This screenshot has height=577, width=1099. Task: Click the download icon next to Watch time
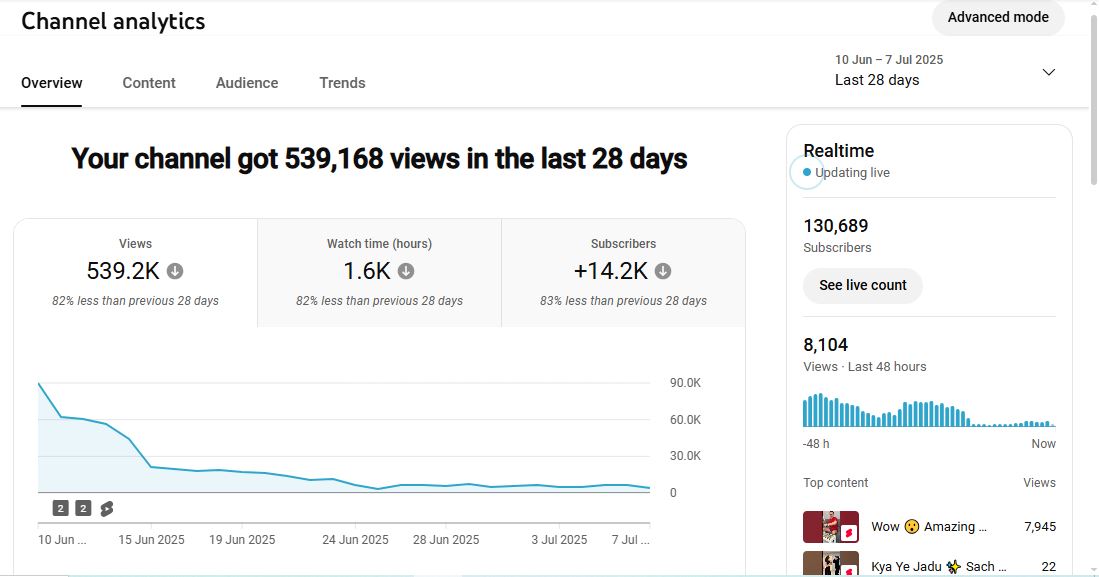[x=406, y=270]
